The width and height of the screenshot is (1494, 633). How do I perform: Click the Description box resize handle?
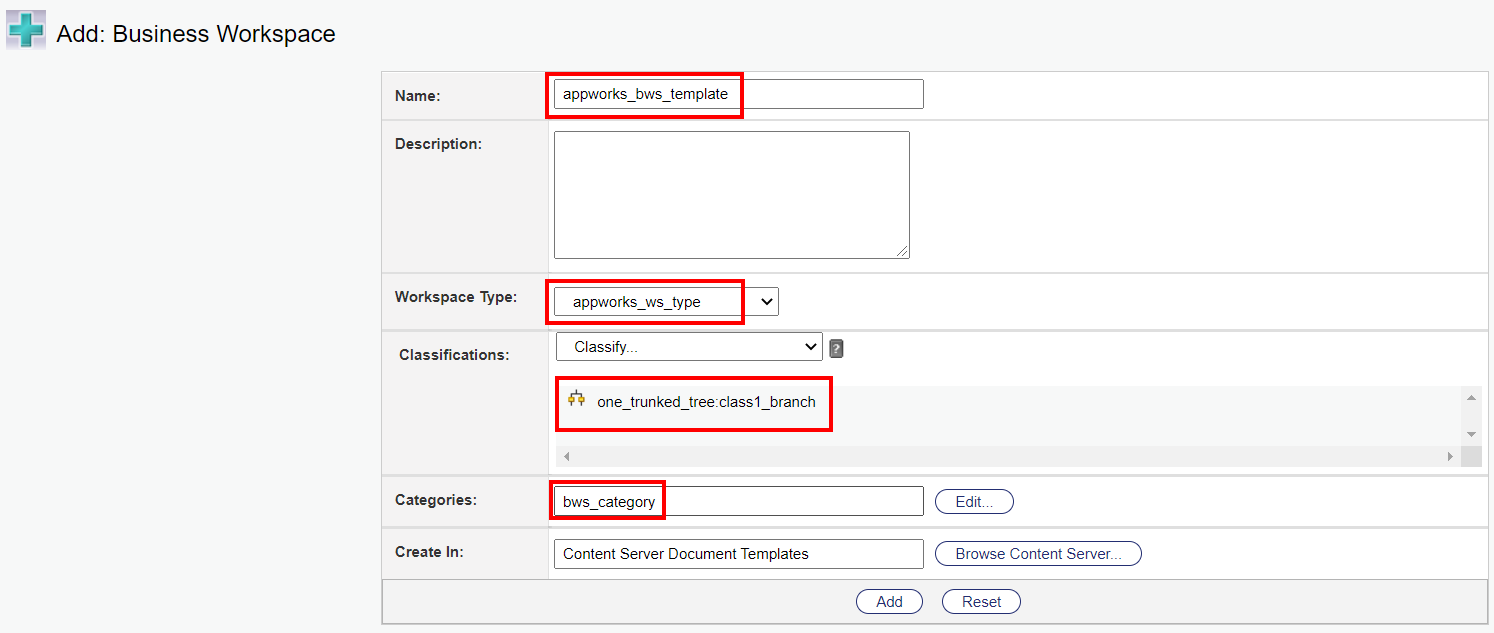[x=903, y=251]
